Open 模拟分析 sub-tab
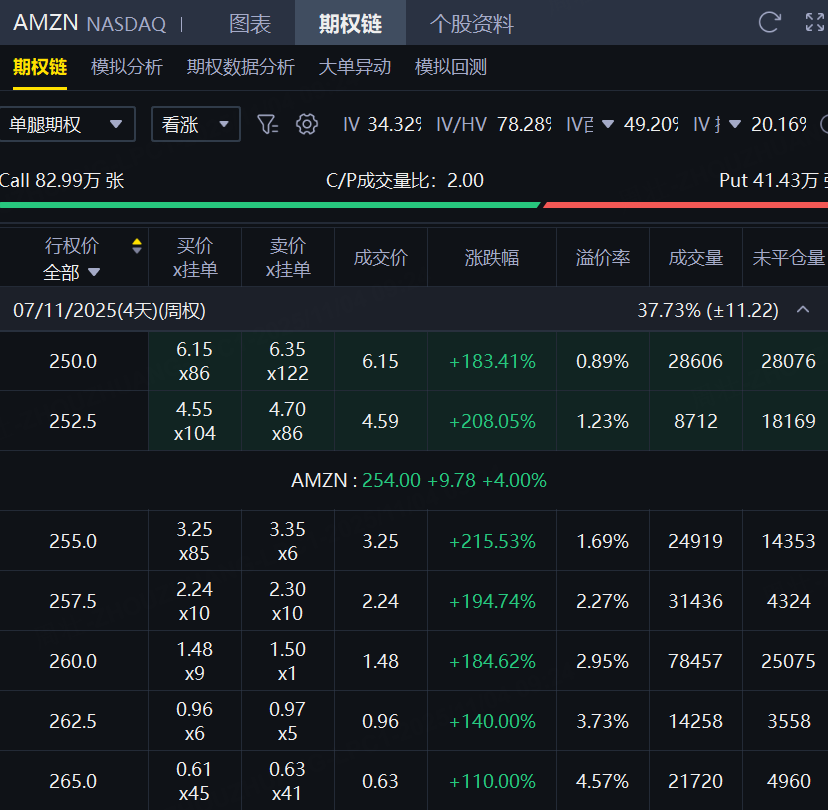 pos(127,67)
